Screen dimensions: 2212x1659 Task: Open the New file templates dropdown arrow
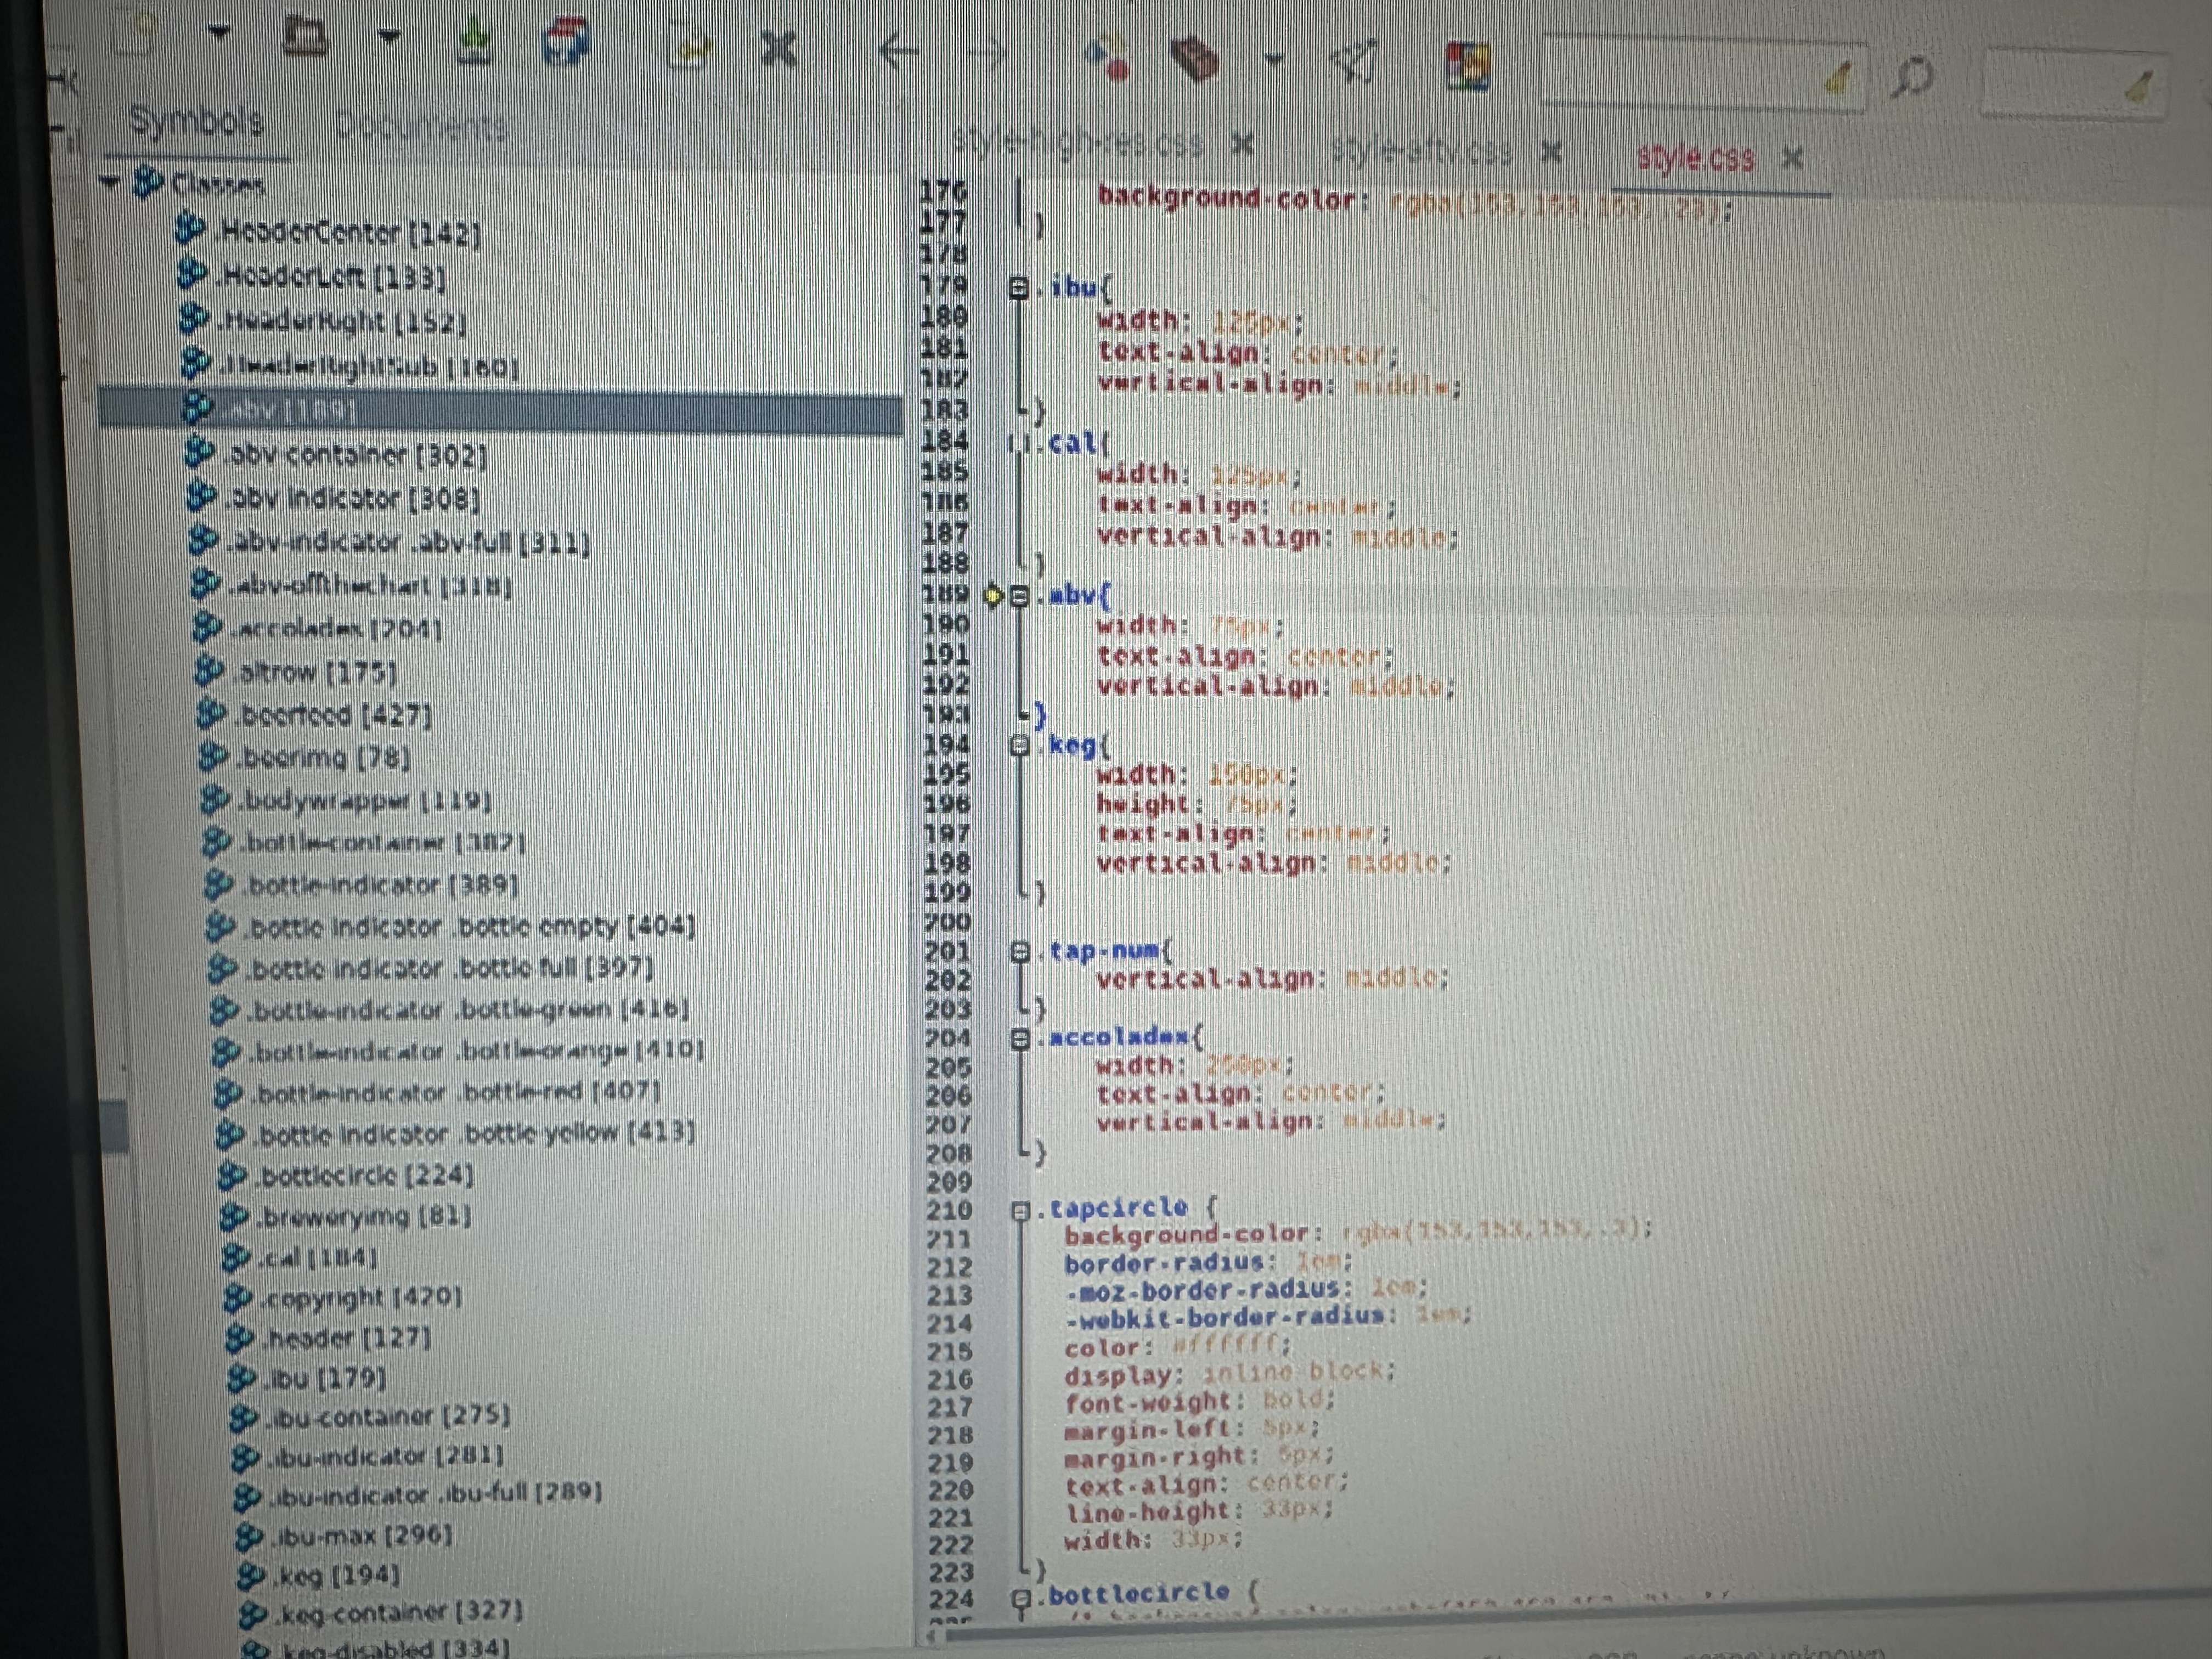click(x=219, y=33)
